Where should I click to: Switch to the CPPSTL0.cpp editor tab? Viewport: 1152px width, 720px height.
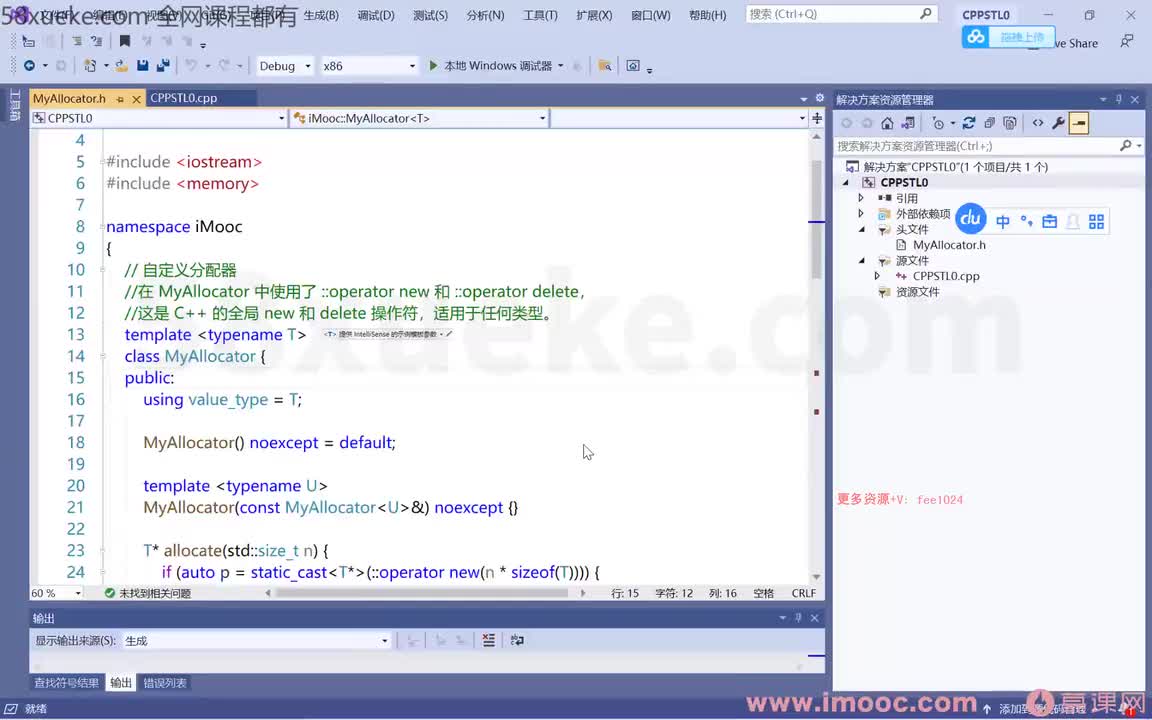(184, 98)
